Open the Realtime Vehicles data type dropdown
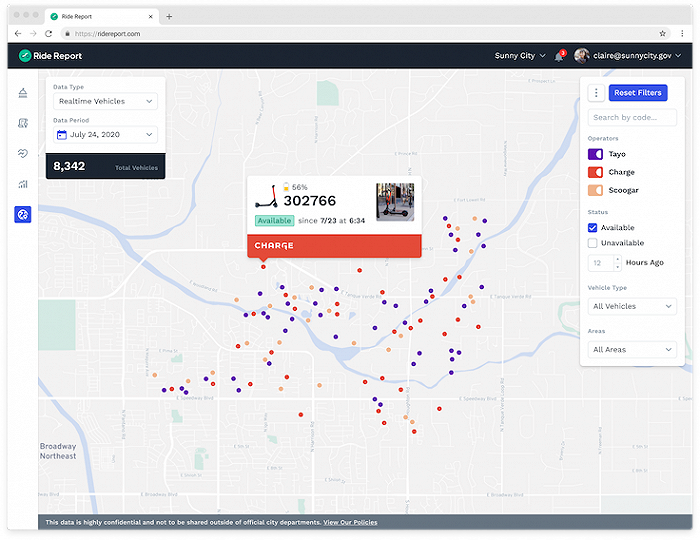The image size is (700, 540). (x=106, y=101)
